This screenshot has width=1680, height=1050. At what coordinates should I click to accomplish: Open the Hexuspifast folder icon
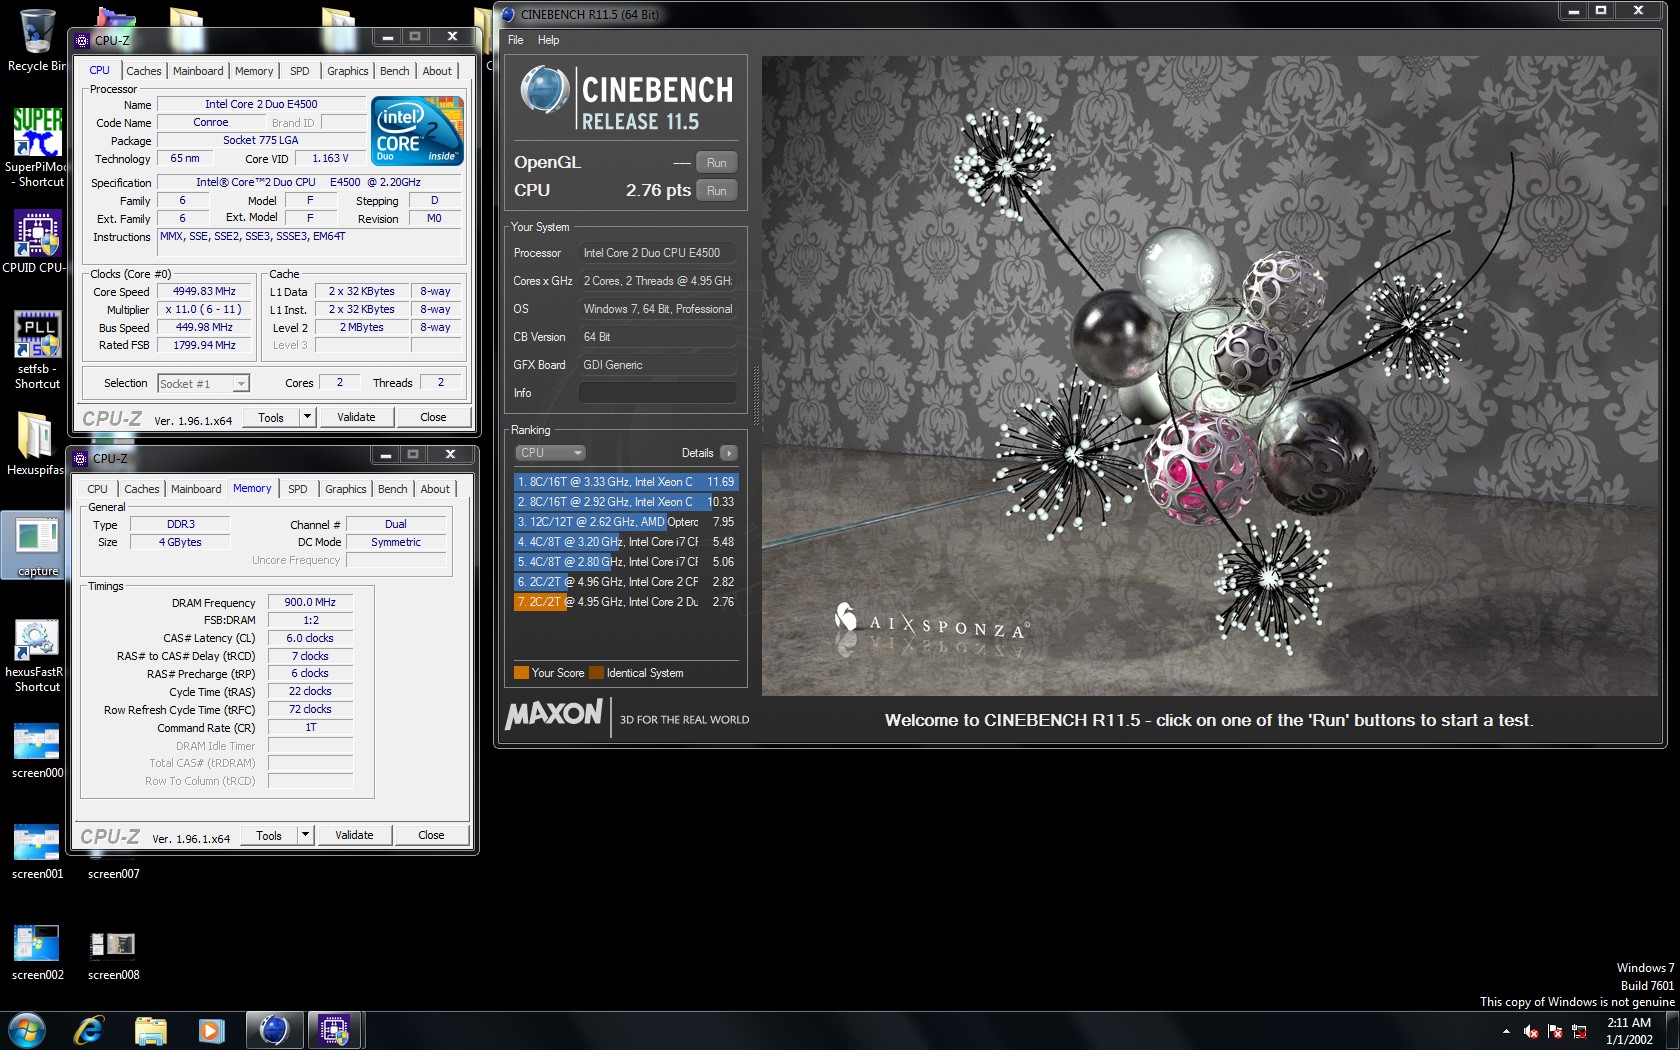pos(36,436)
